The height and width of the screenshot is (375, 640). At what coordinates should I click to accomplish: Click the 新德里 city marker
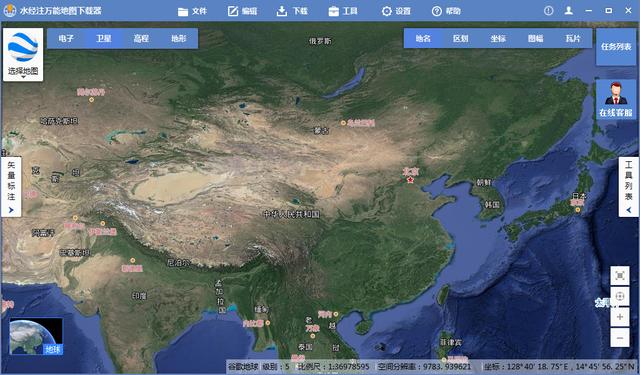[x=133, y=260]
